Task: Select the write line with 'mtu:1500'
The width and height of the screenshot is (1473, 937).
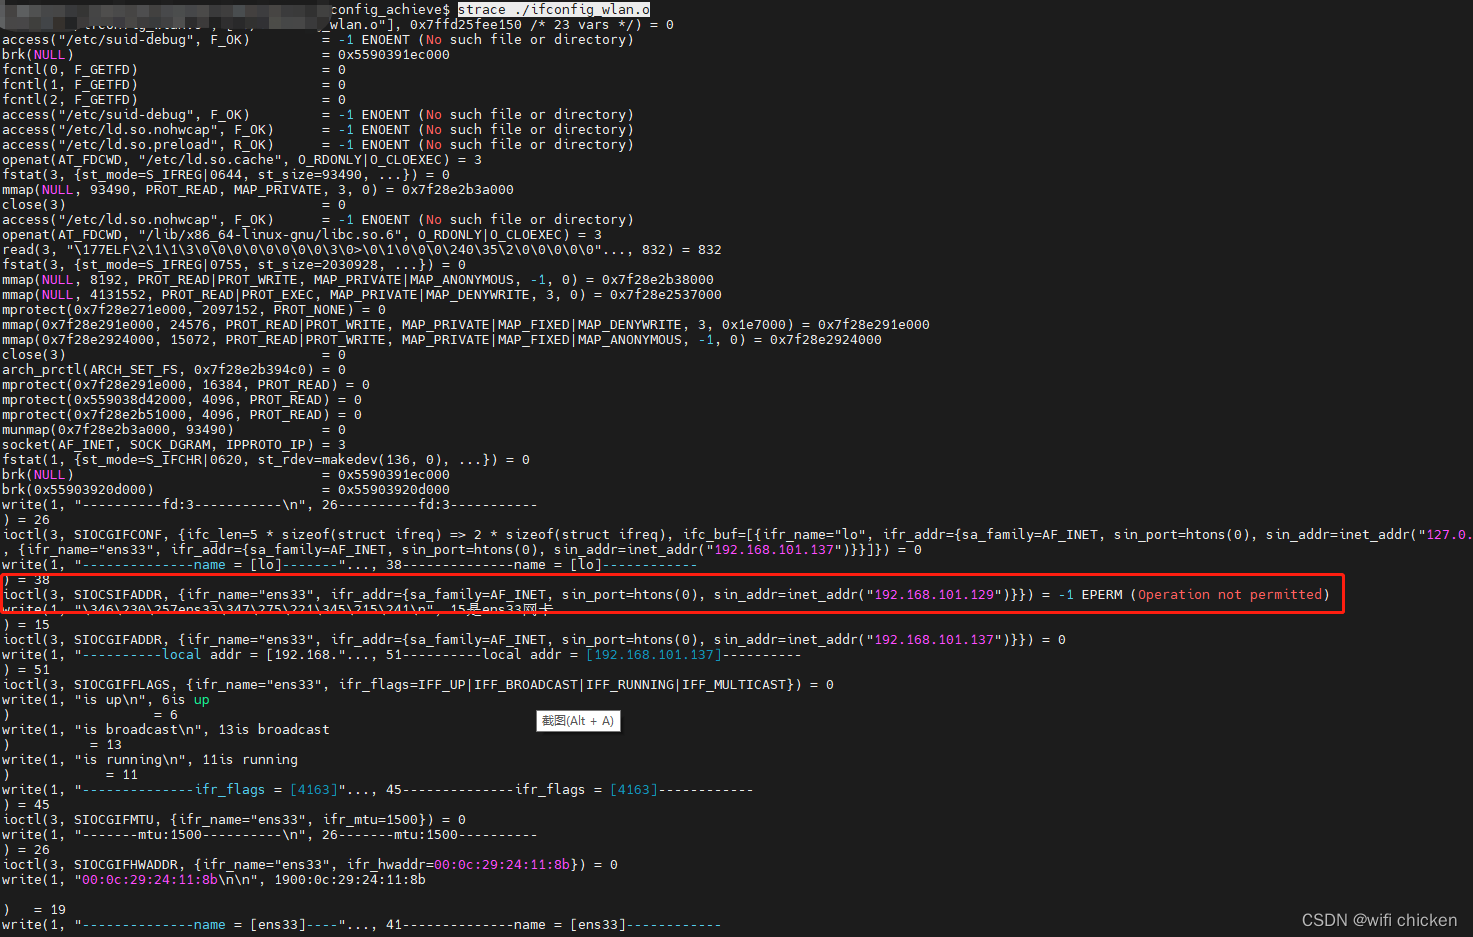Action: tap(270, 835)
